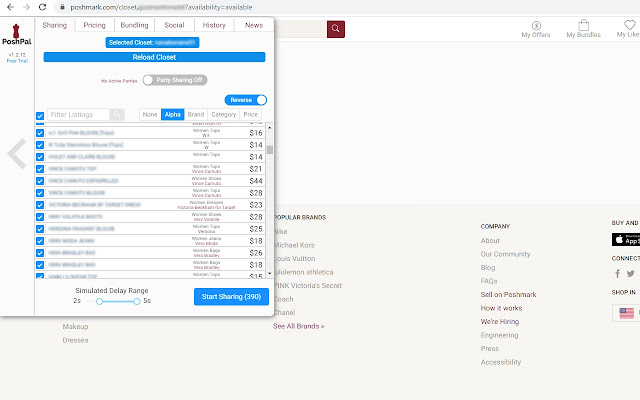640x400 pixels.
Task: Toggle the Reverse switch
Action: pos(246,100)
